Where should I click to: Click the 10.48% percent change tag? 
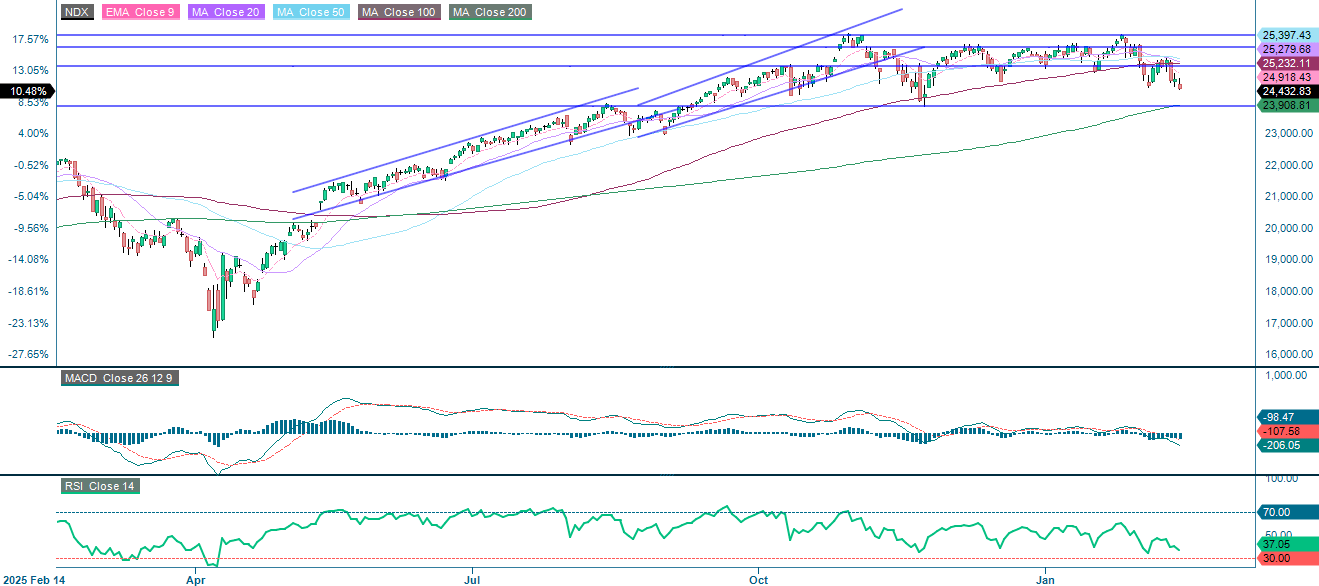click(x=27, y=91)
